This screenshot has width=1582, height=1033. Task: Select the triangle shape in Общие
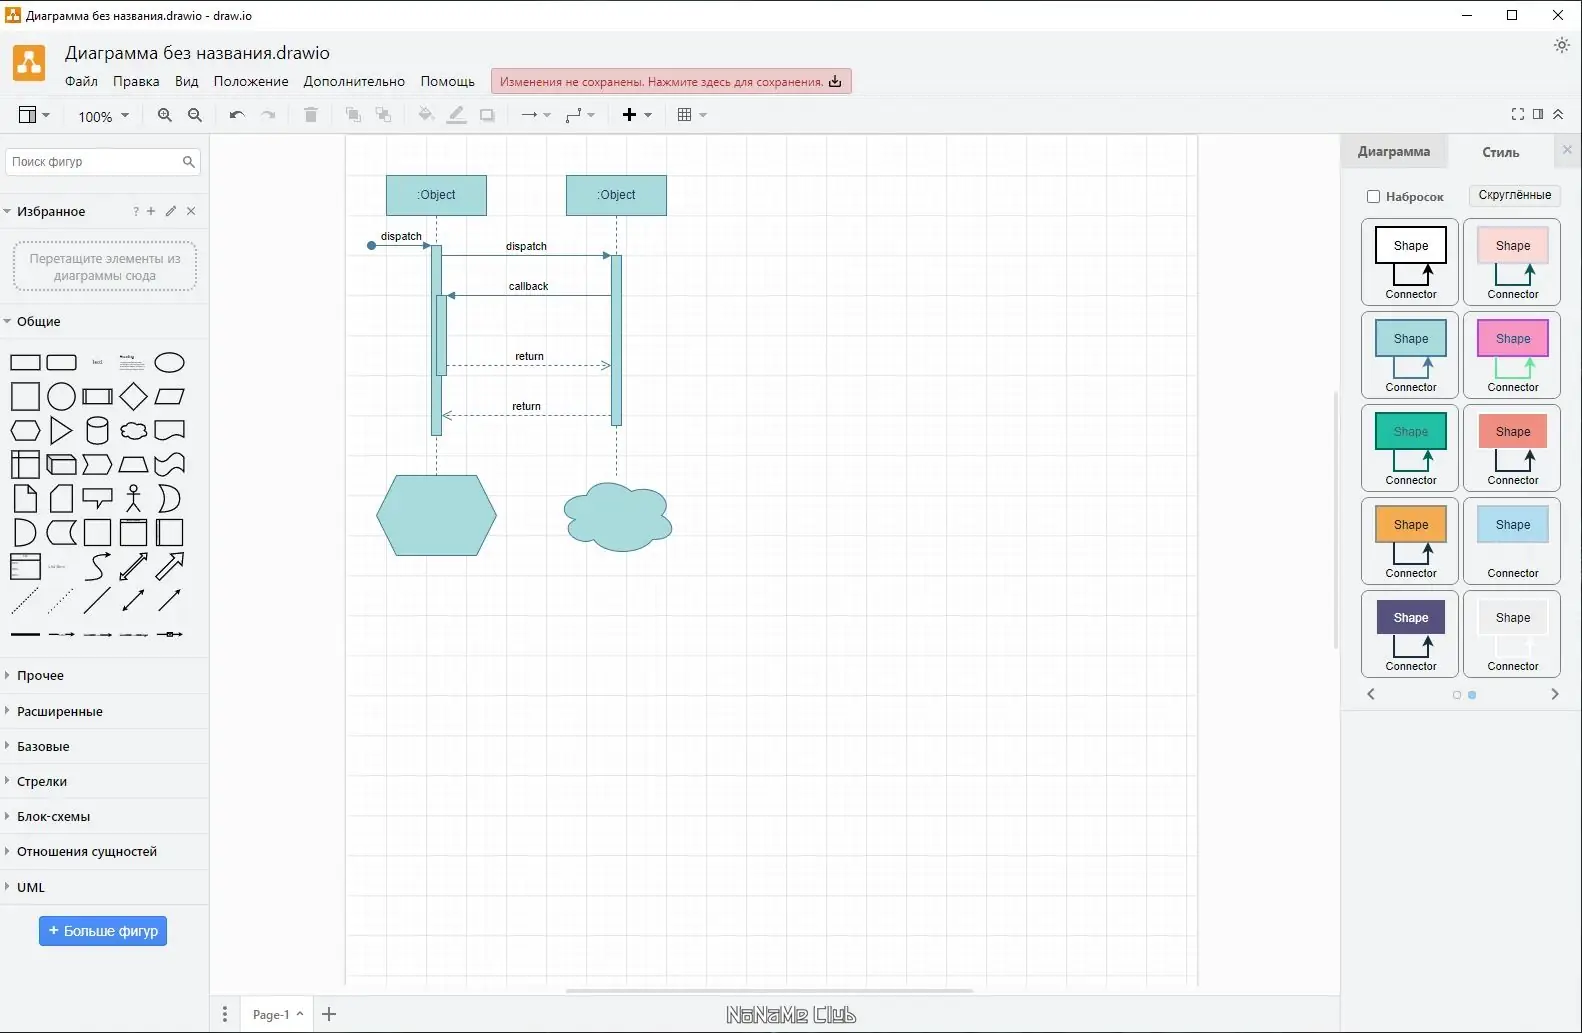click(x=61, y=431)
